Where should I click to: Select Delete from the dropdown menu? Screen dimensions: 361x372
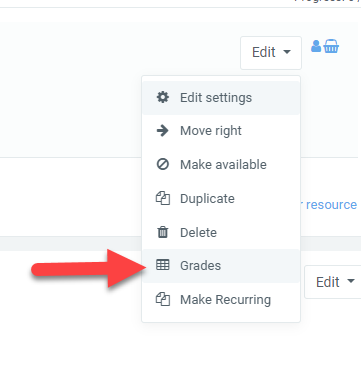221,232
